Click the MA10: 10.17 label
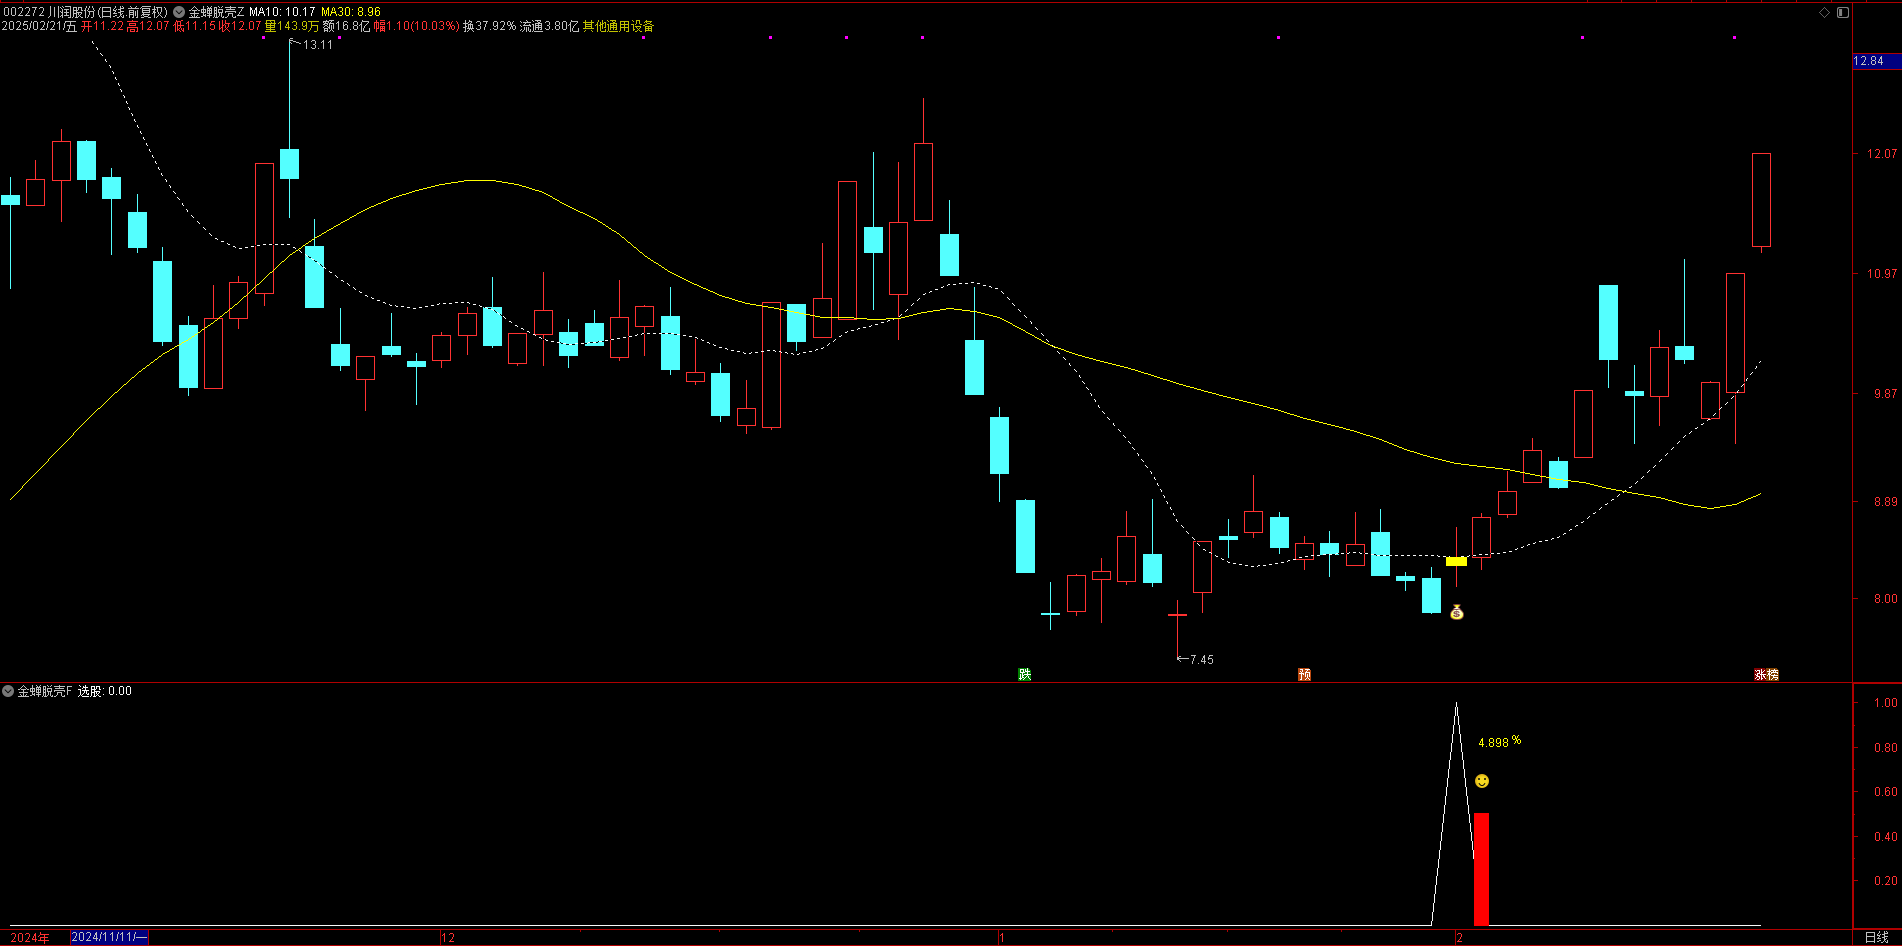Image resolution: width=1902 pixels, height=946 pixels. pyautogui.click(x=282, y=12)
